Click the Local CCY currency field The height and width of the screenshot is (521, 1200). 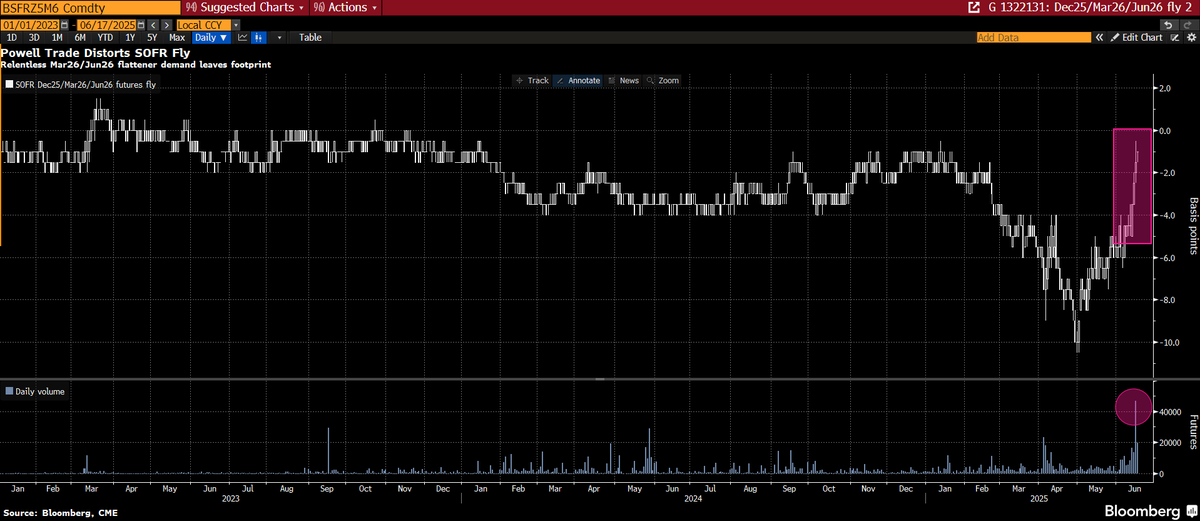click(x=203, y=24)
